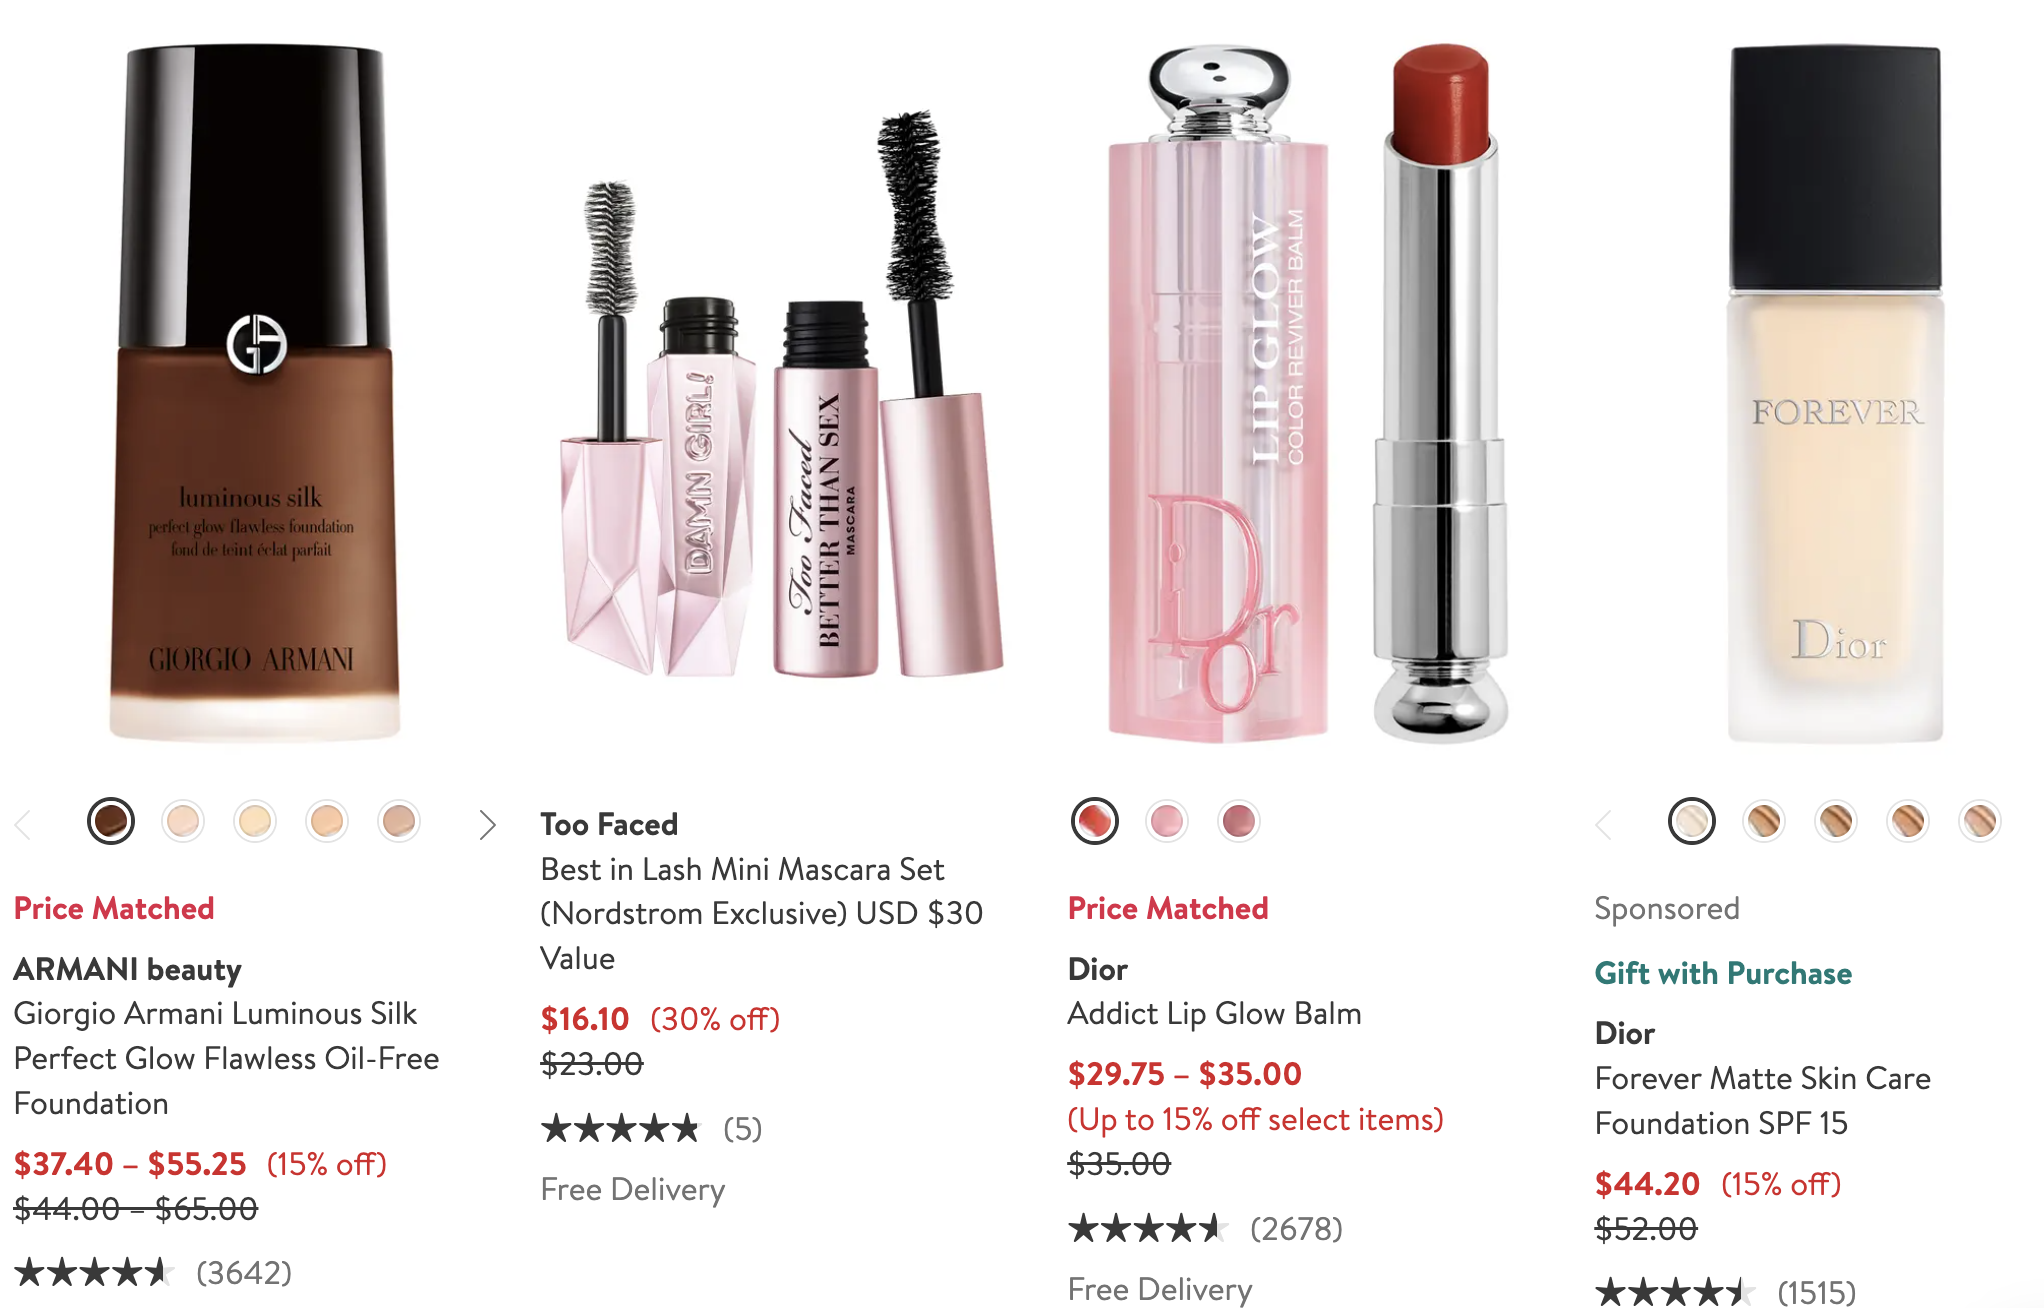Select the red Dior Lip Glow shade
The height and width of the screenshot is (1308, 2044).
click(x=1095, y=822)
